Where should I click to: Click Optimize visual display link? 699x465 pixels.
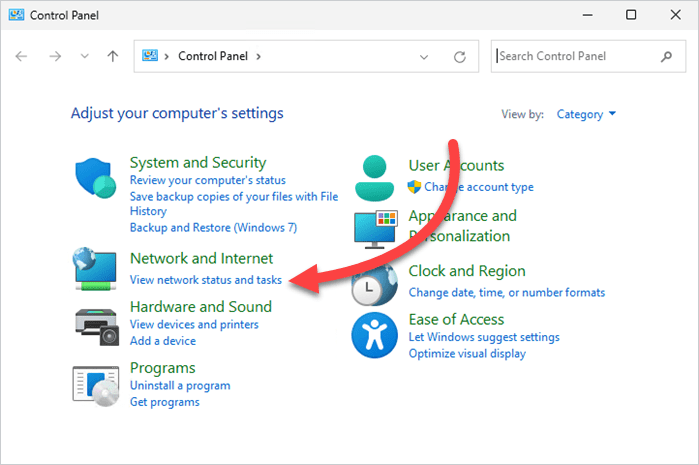467,354
